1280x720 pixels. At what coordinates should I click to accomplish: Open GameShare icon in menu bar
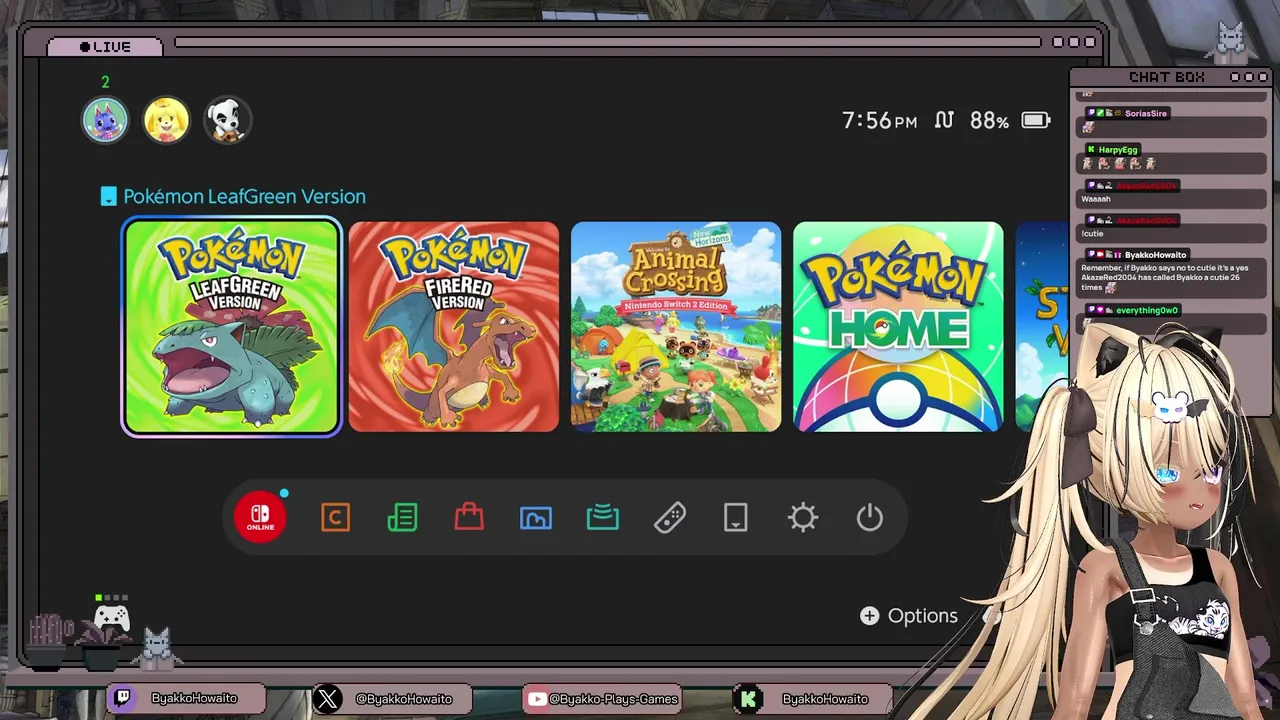click(x=603, y=517)
